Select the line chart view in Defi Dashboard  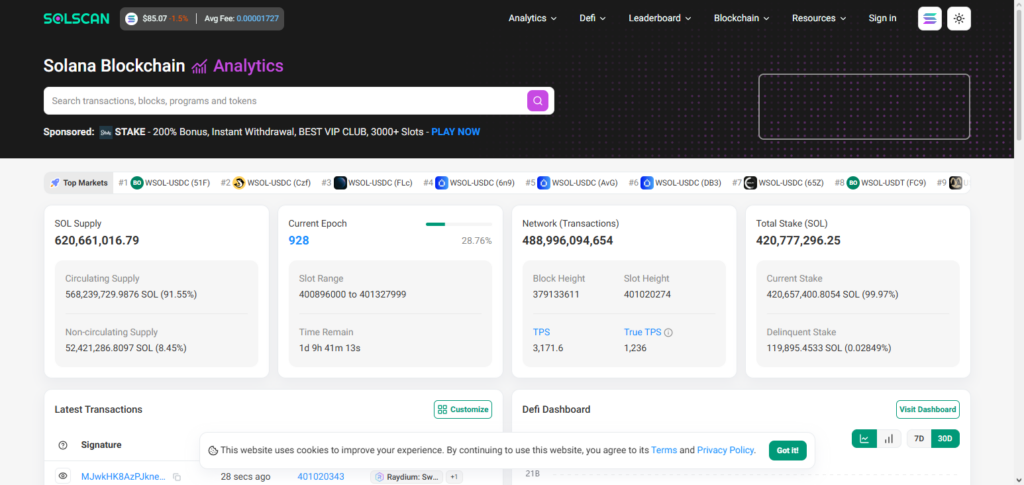[x=865, y=439]
